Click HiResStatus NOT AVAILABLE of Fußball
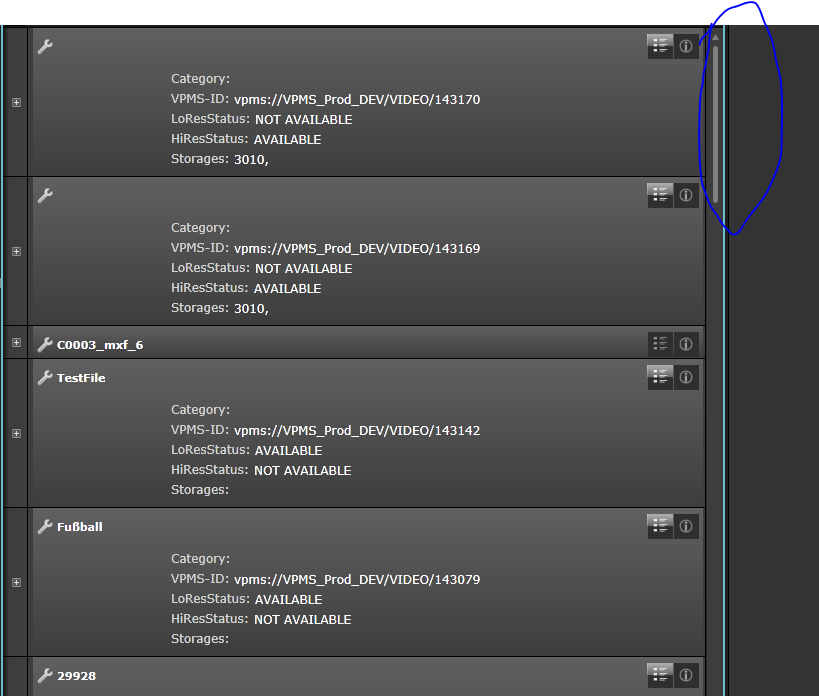 click(302, 619)
